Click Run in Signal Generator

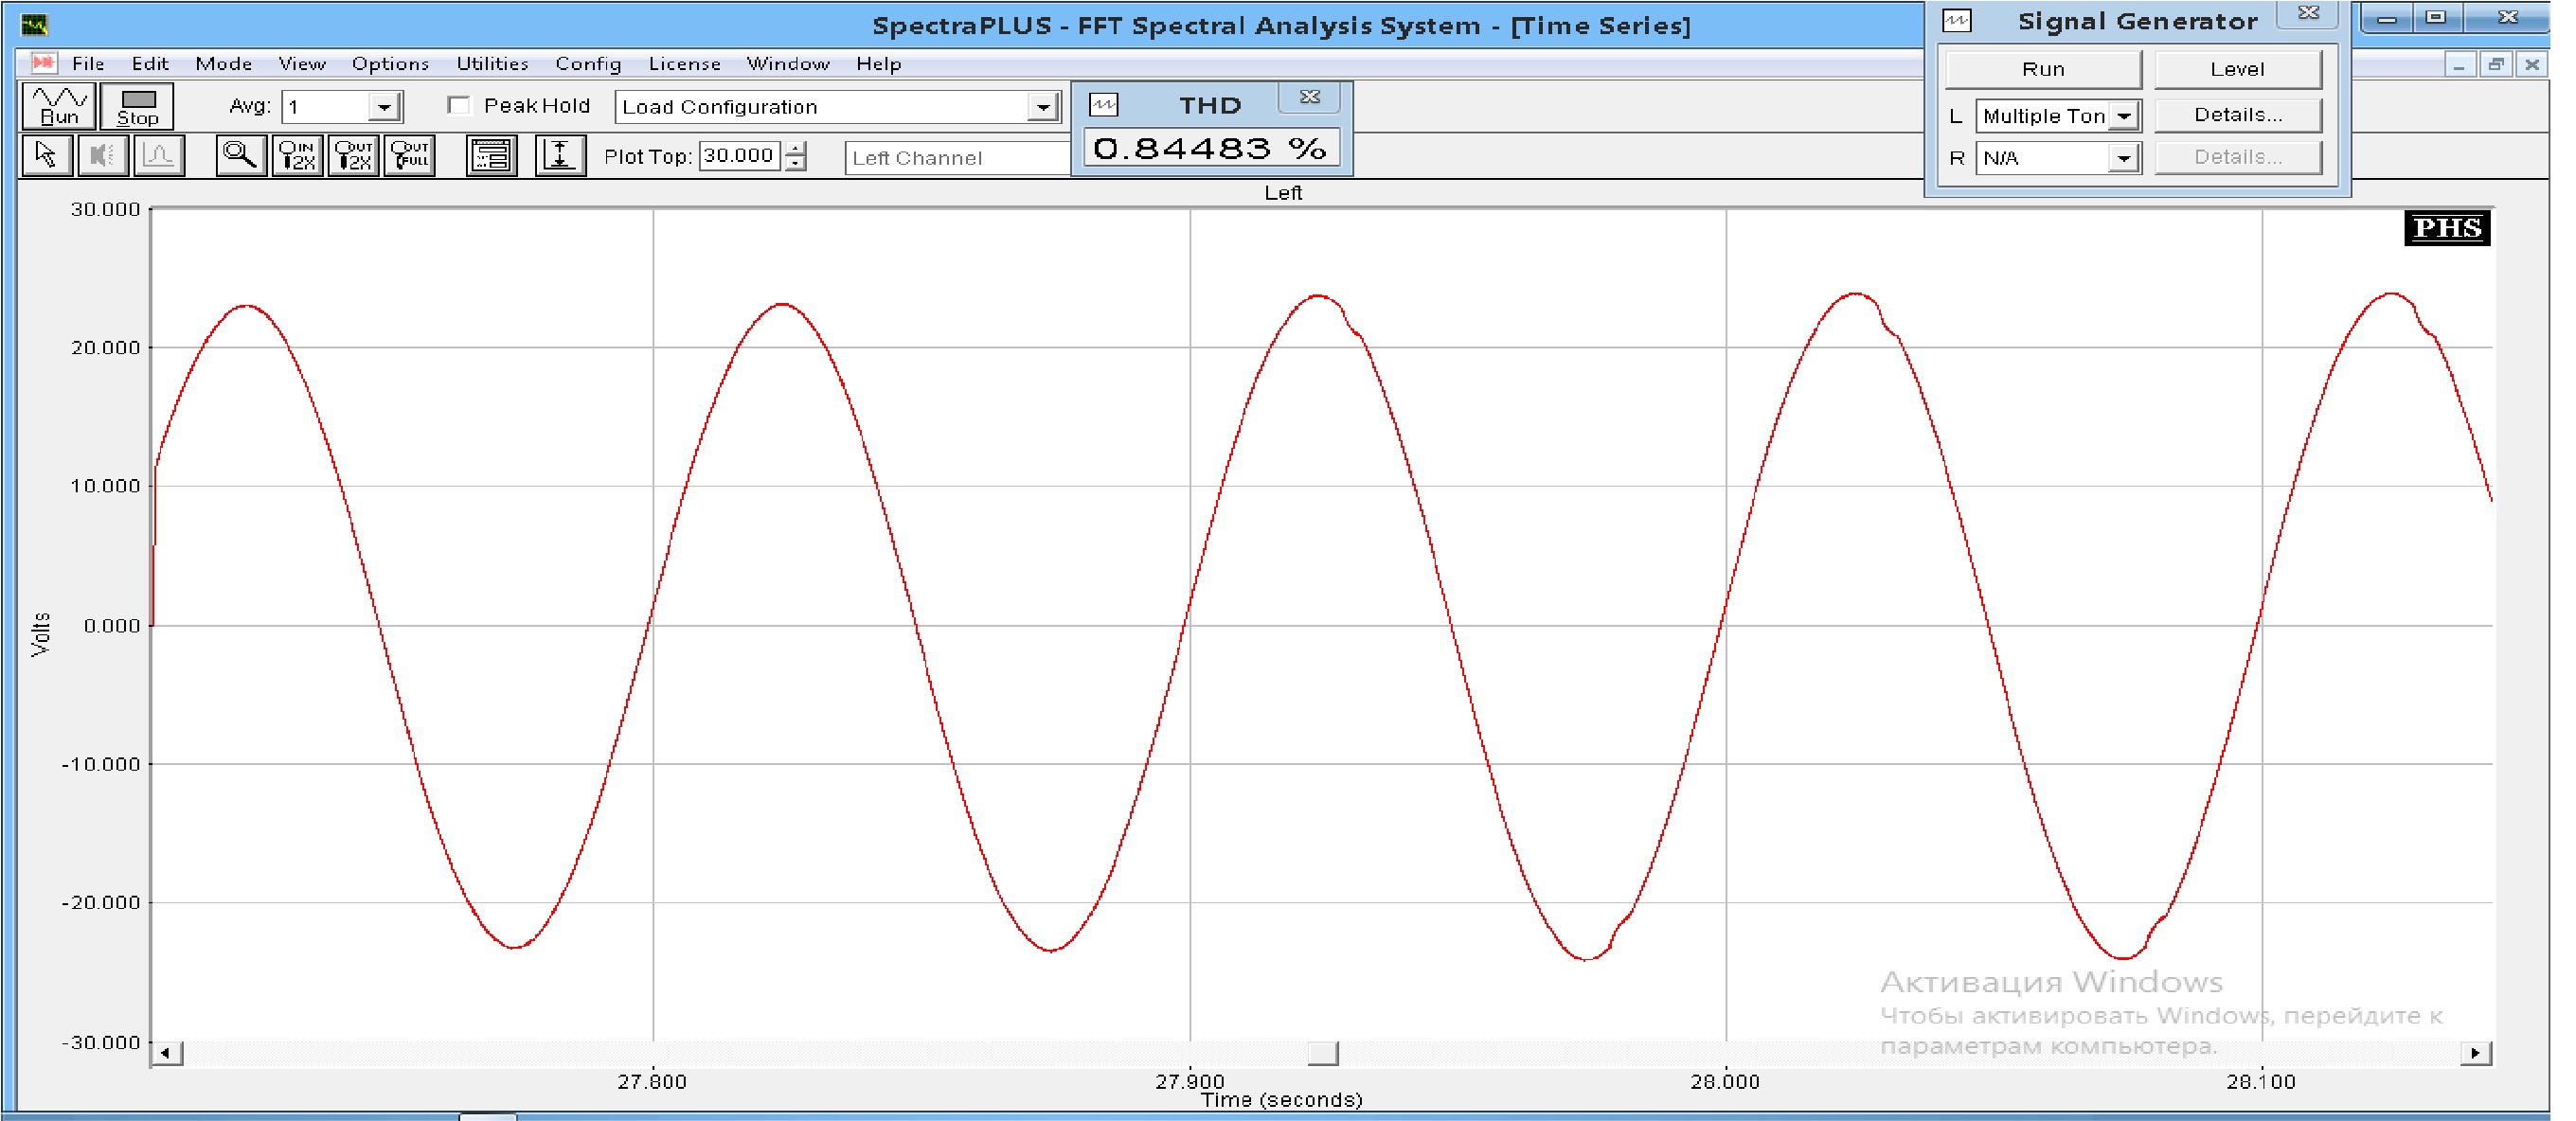(x=2043, y=69)
